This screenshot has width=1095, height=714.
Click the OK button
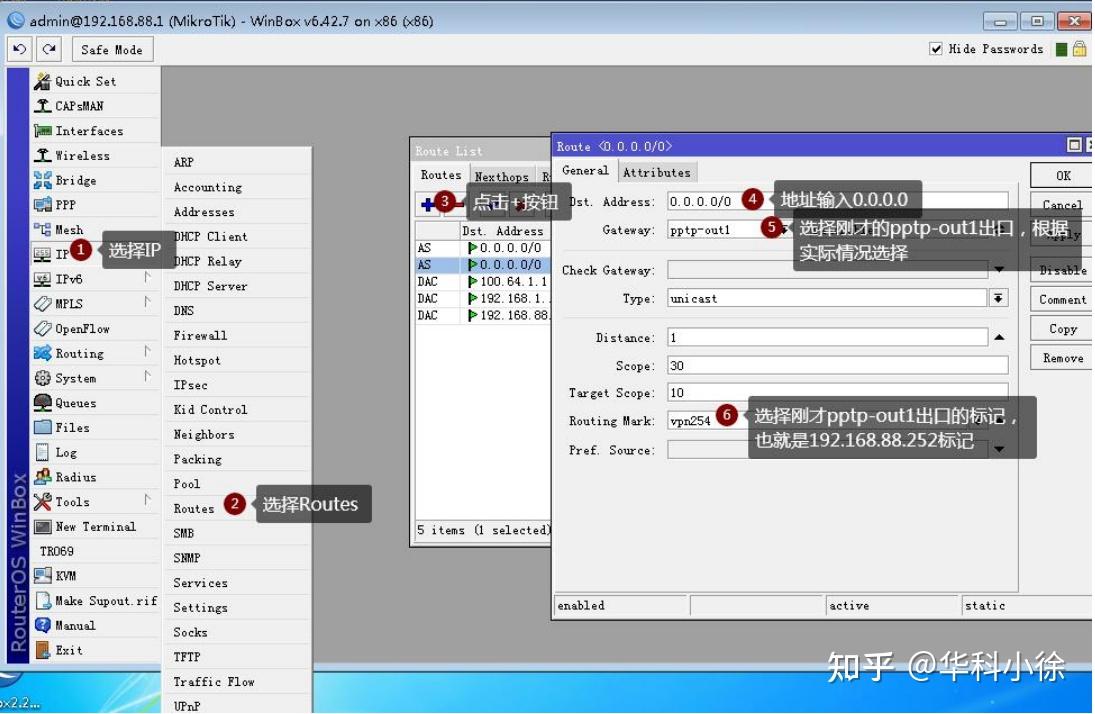[x=1062, y=175]
